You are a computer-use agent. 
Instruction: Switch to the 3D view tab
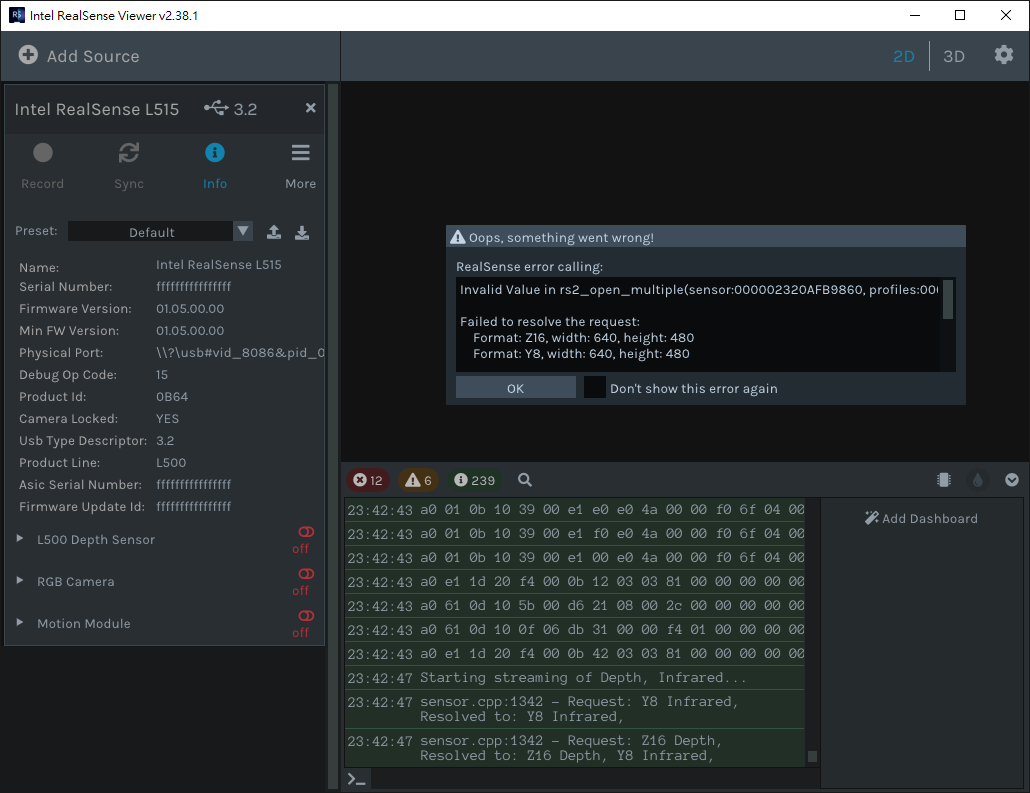coord(953,56)
